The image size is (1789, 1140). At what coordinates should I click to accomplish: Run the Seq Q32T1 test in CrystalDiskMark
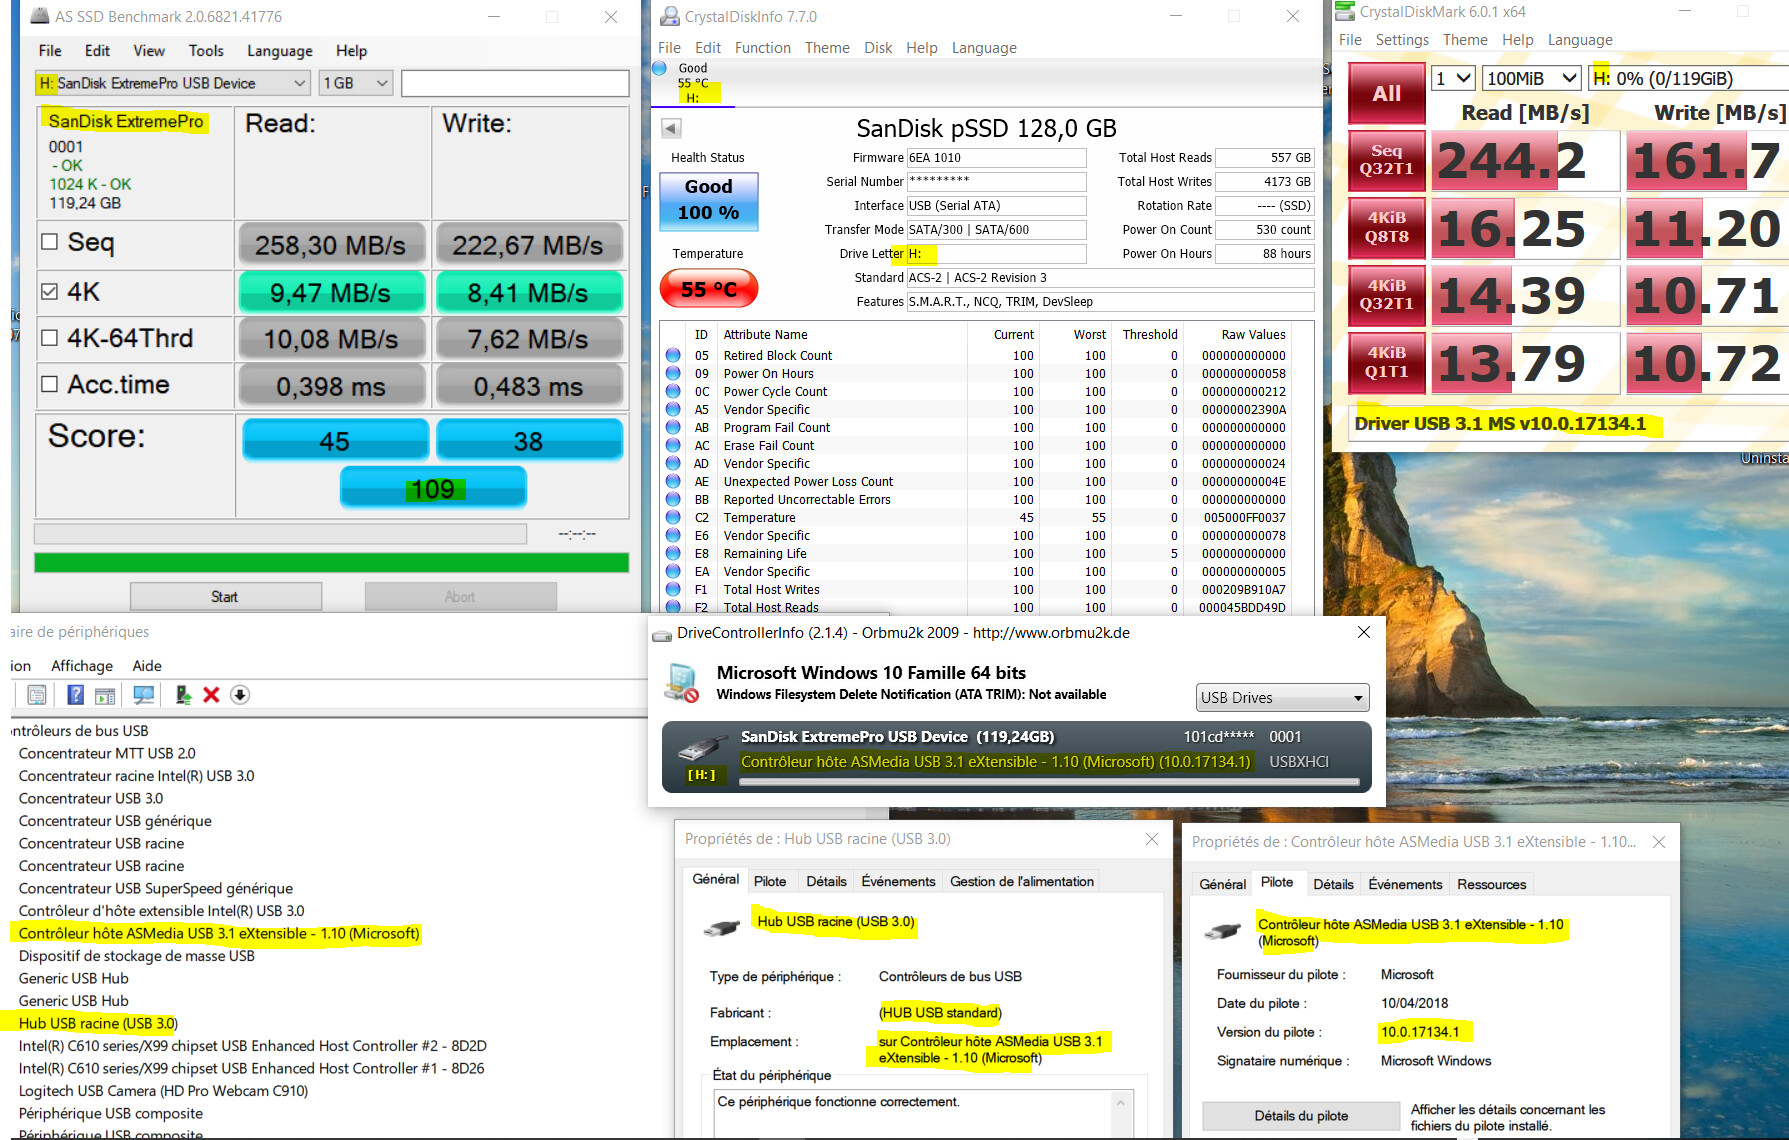point(1387,160)
